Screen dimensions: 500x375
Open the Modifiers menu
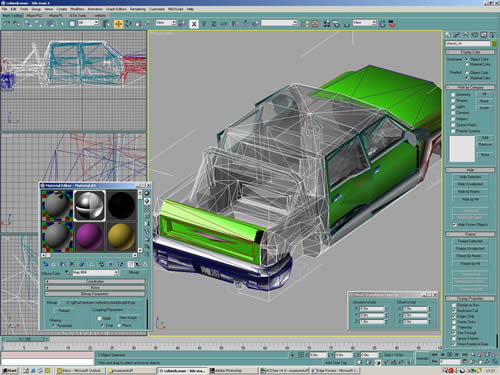click(77, 9)
